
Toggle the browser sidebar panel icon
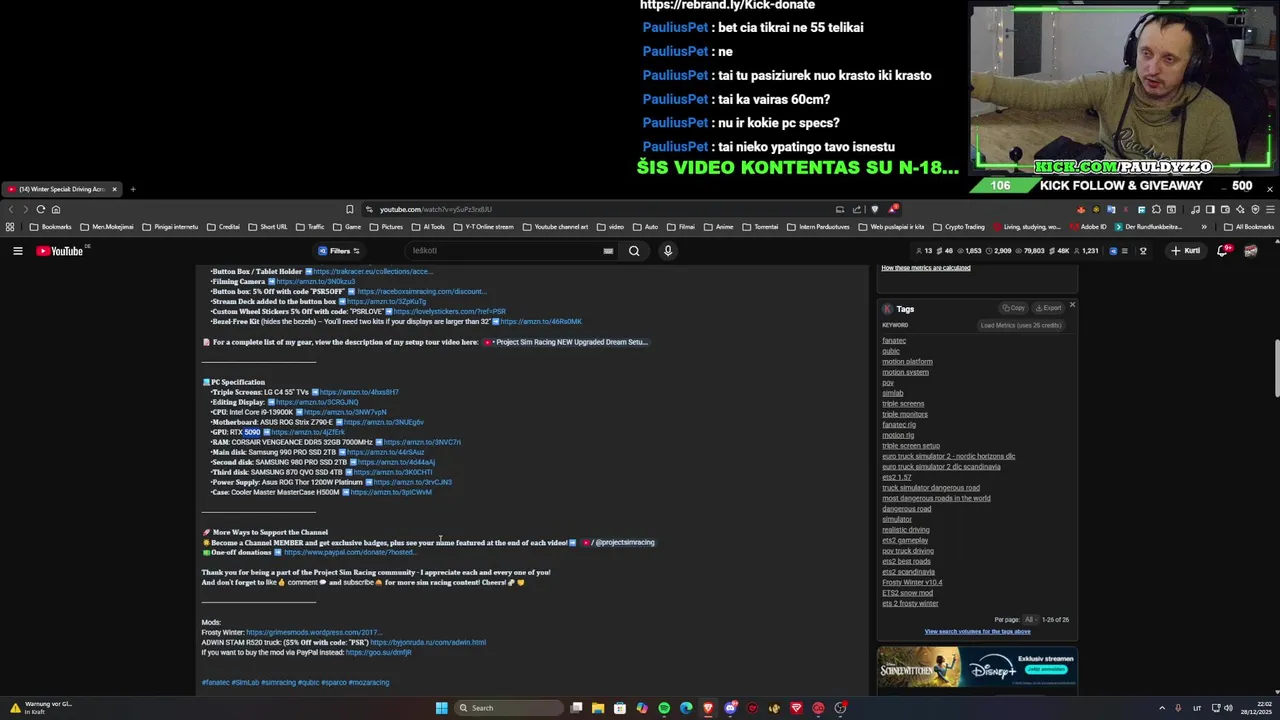pyautogui.click(x=1210, y=209)
